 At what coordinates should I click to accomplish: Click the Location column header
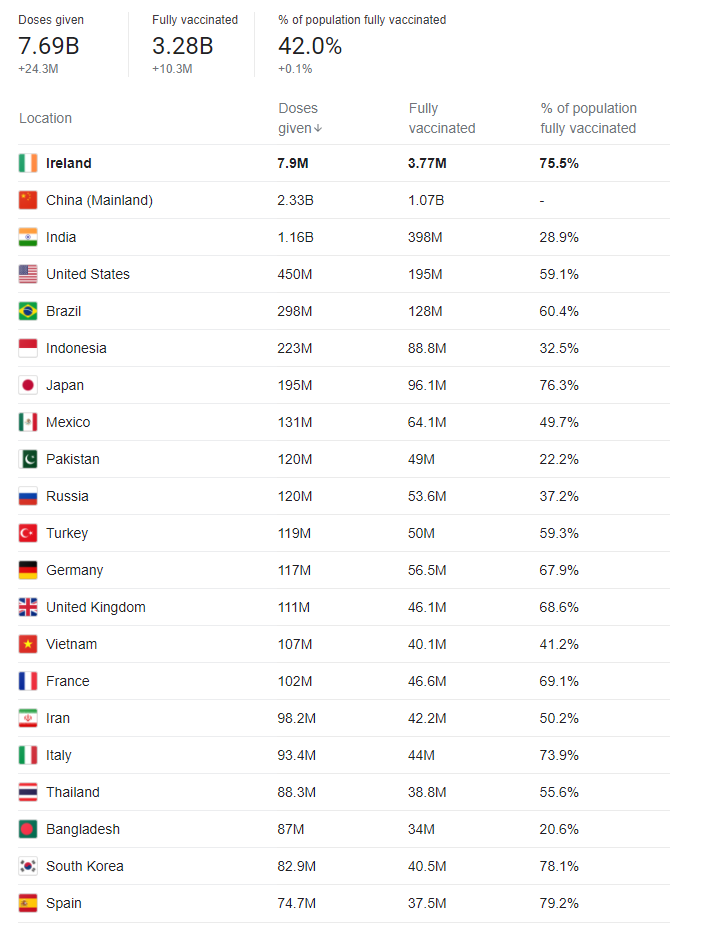45,118
